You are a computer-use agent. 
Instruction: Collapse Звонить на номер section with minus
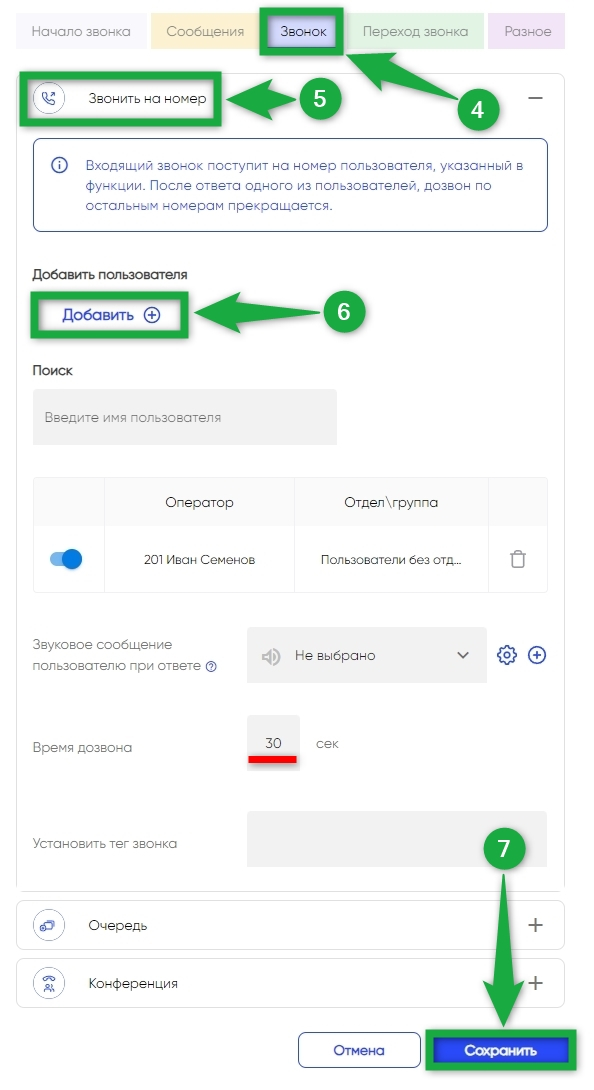535,98
